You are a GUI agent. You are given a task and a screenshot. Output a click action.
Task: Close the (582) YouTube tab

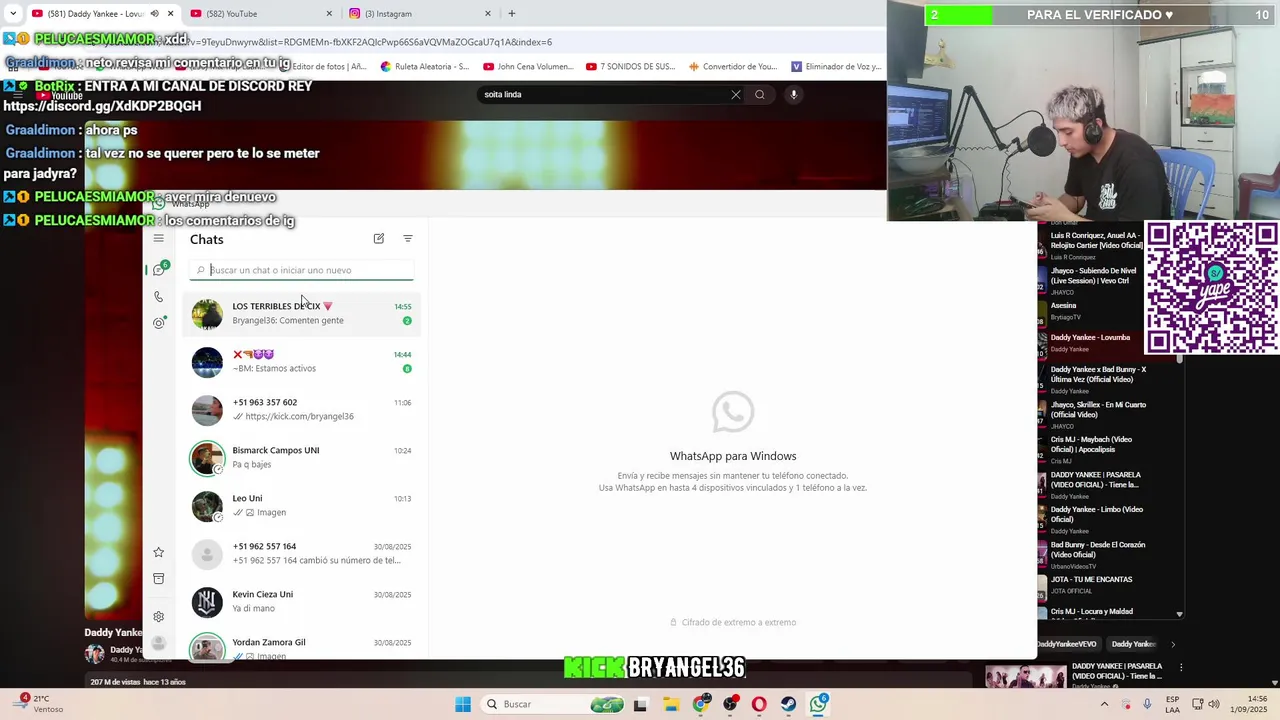[329, 14]
